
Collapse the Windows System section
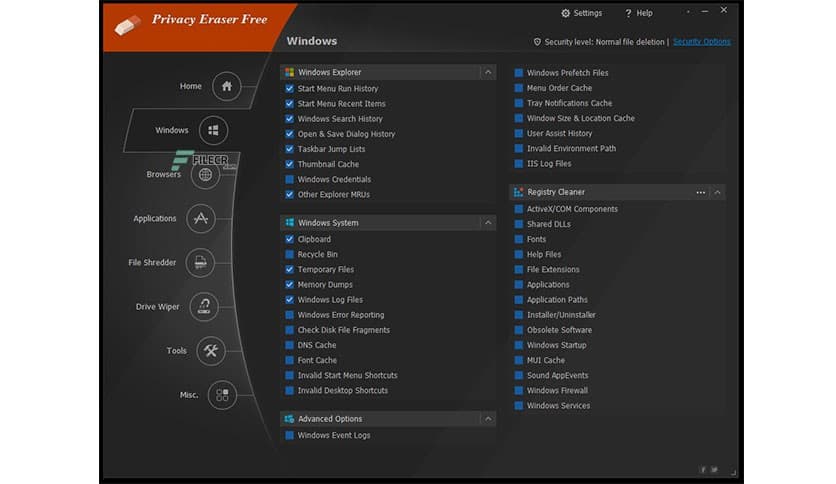tap(488, 222)
